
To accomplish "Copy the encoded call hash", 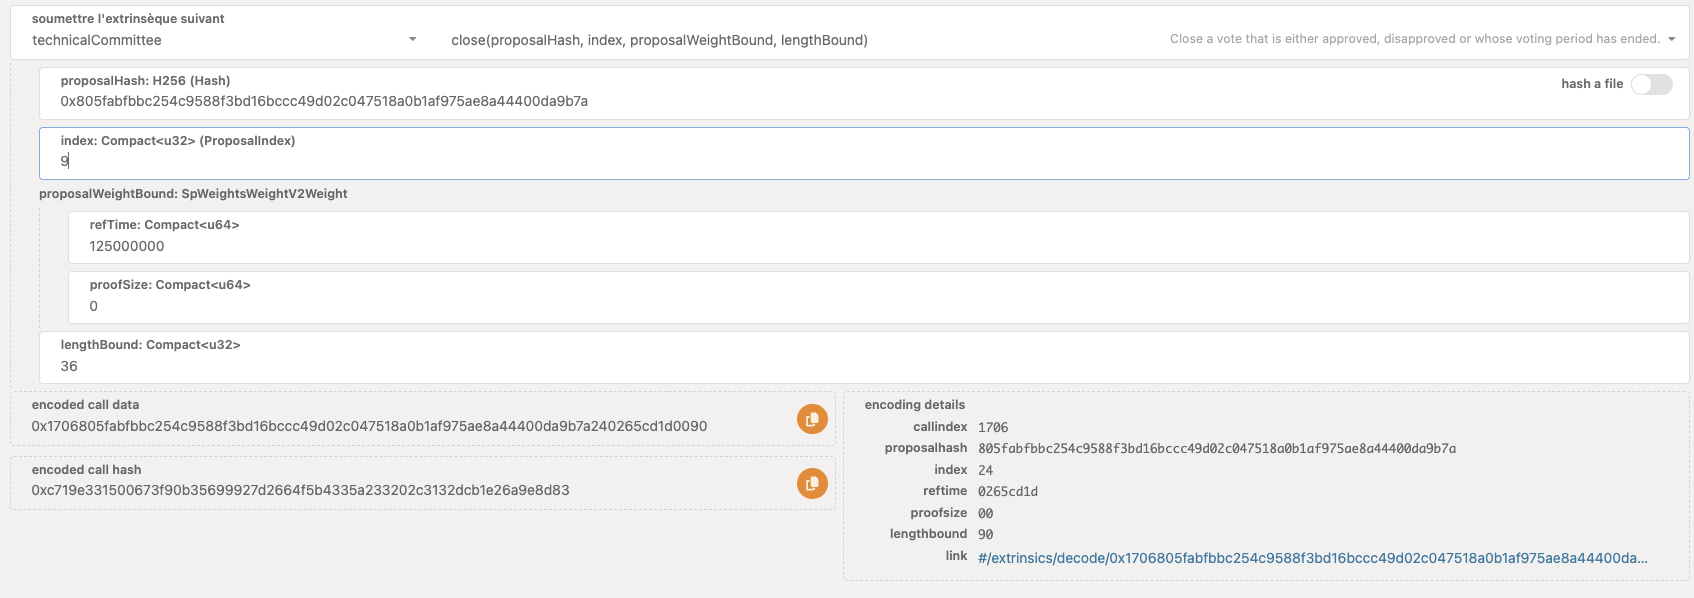I will (x=812, y=484).
